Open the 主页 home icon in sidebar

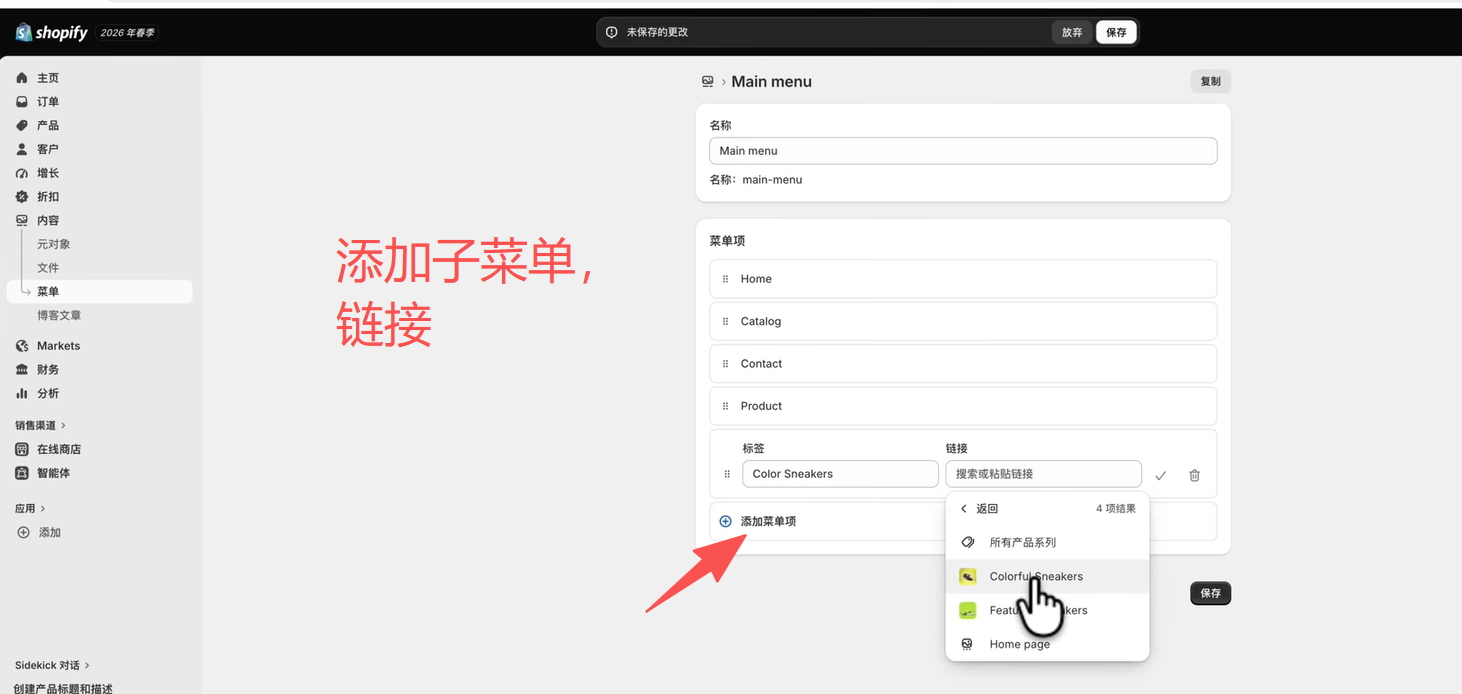click(x=22, y=78)
